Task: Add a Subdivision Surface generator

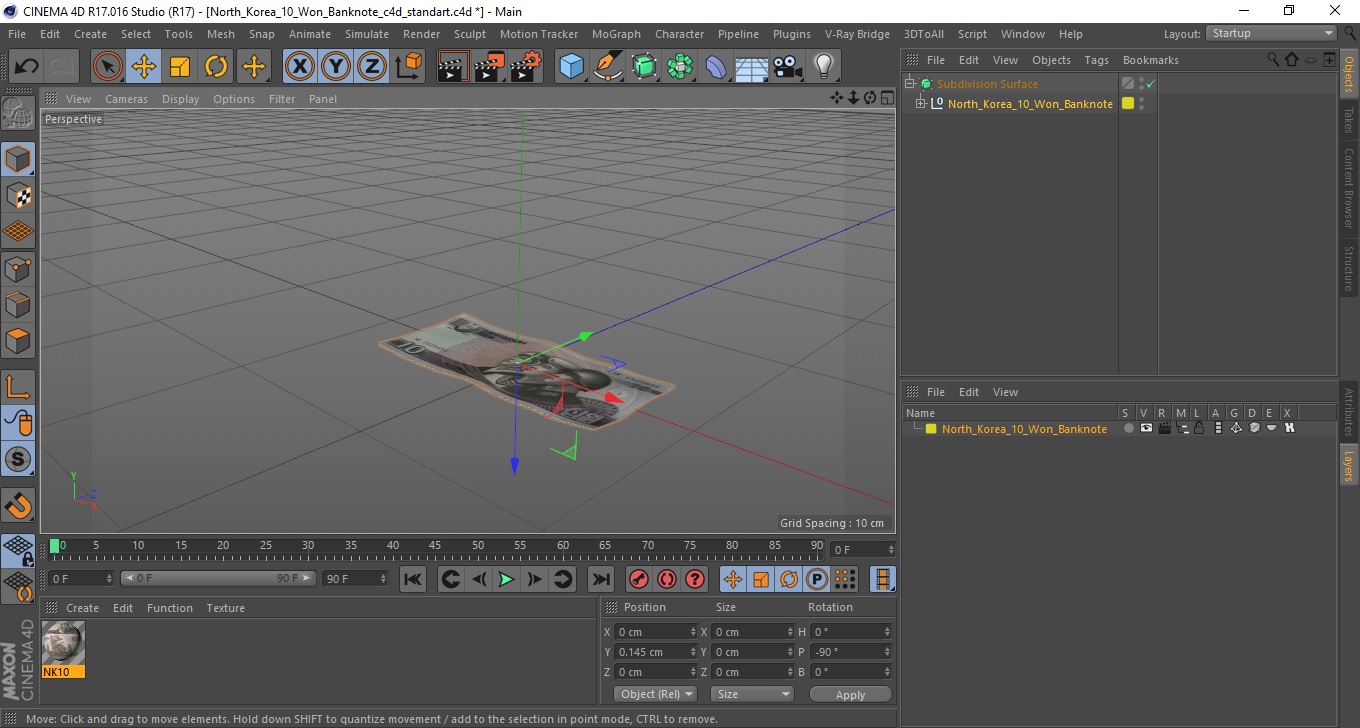Action: pos(644,67)
